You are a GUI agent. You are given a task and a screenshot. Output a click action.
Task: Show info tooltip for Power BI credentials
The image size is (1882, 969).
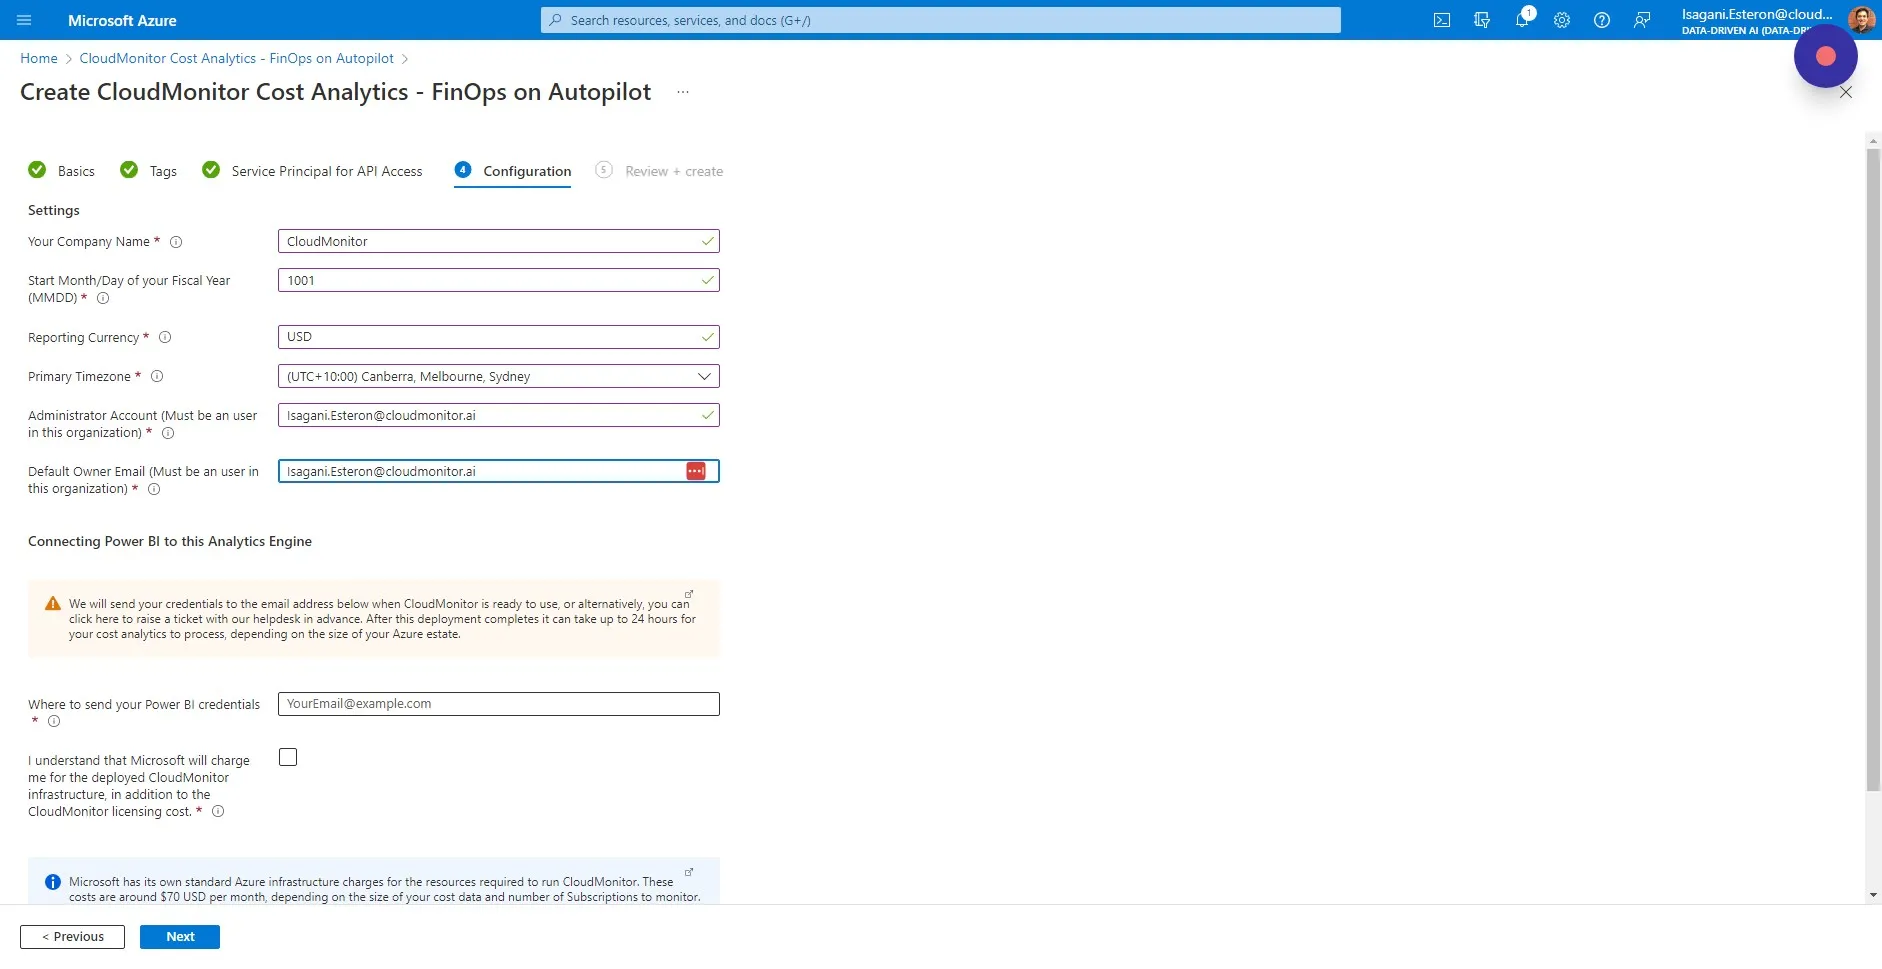click(x=54, y=722)
